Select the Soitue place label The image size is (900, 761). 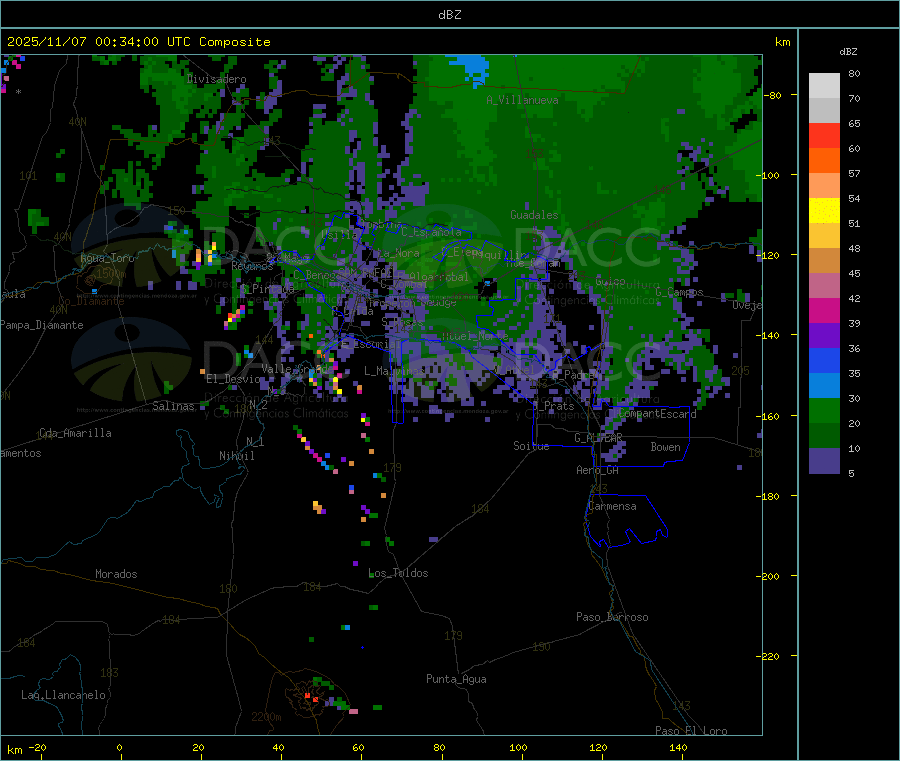point(531,446)
